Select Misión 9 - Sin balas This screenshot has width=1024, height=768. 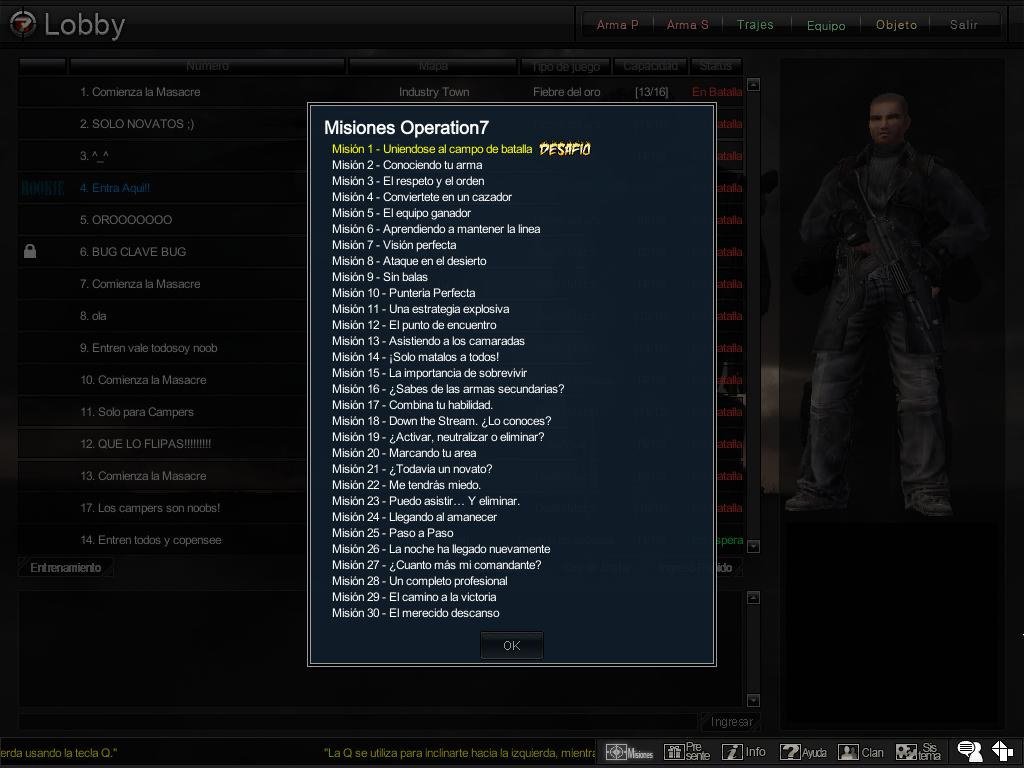379,277
